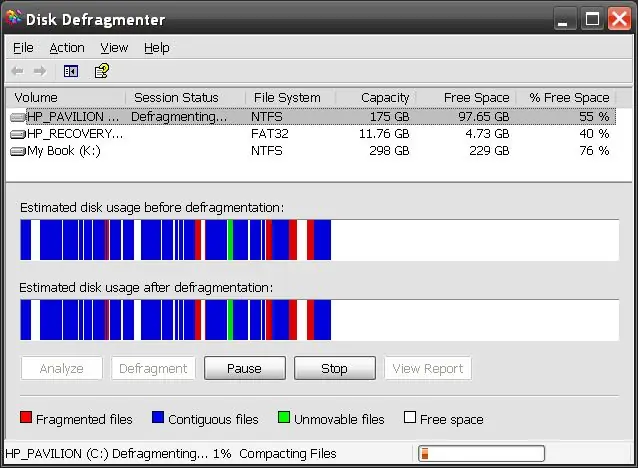This screenshot has height=468, width=638.
Task: Close the Disk Defragmenter window
Action: click(619, 19)
